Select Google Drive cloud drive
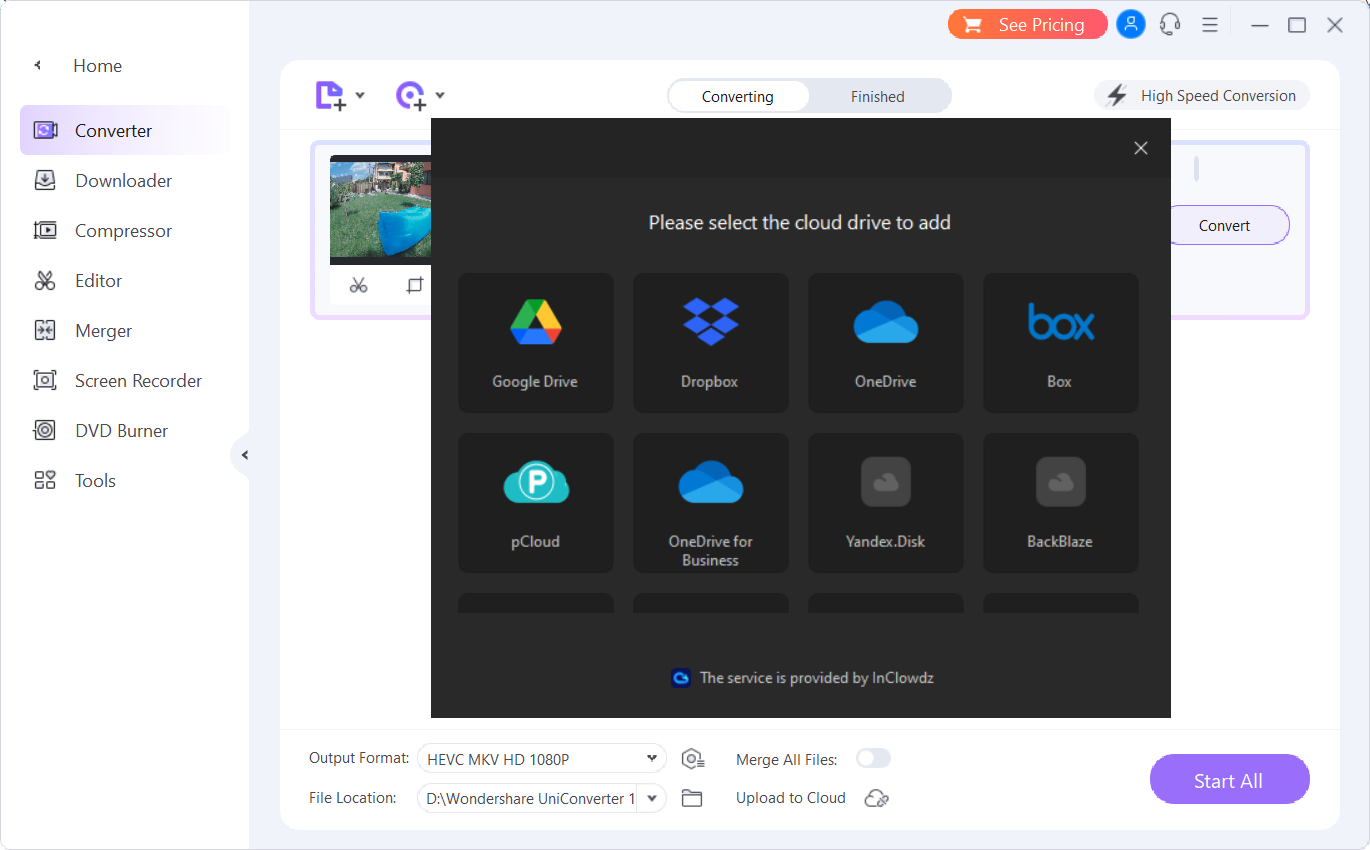Screen dimensions: 1370x850 click(535, 343)
